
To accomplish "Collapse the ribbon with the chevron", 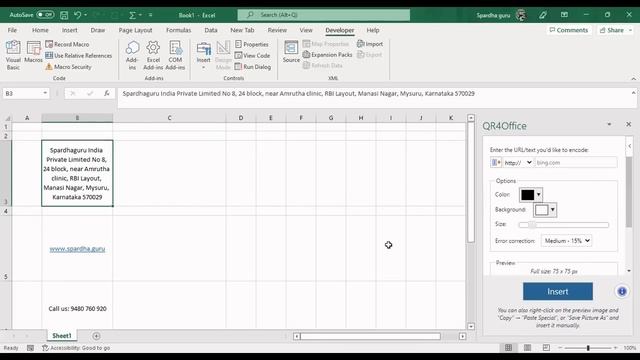I will pos(633,79).
